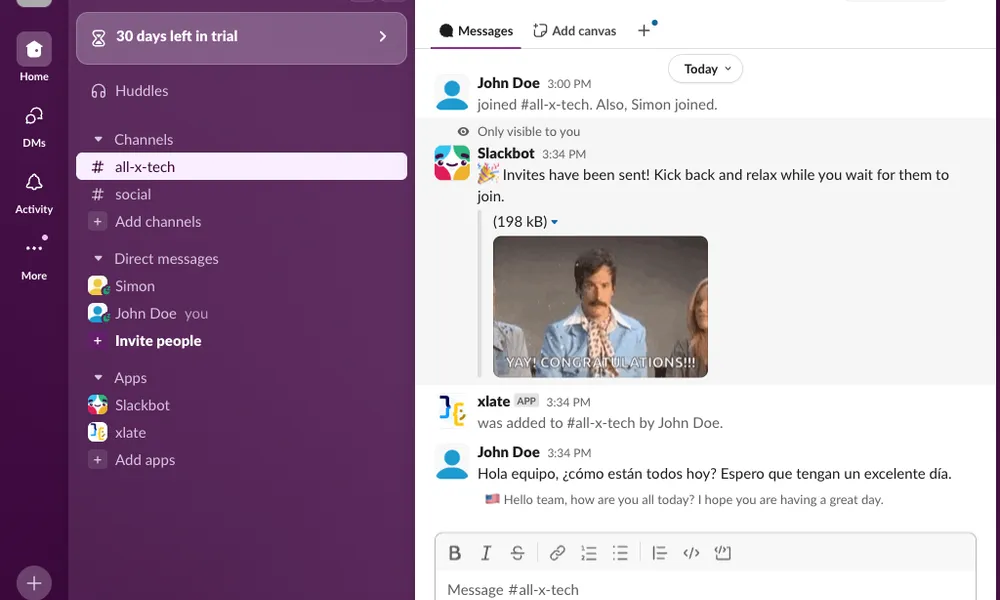Open the More options icon

coord(34,248)
